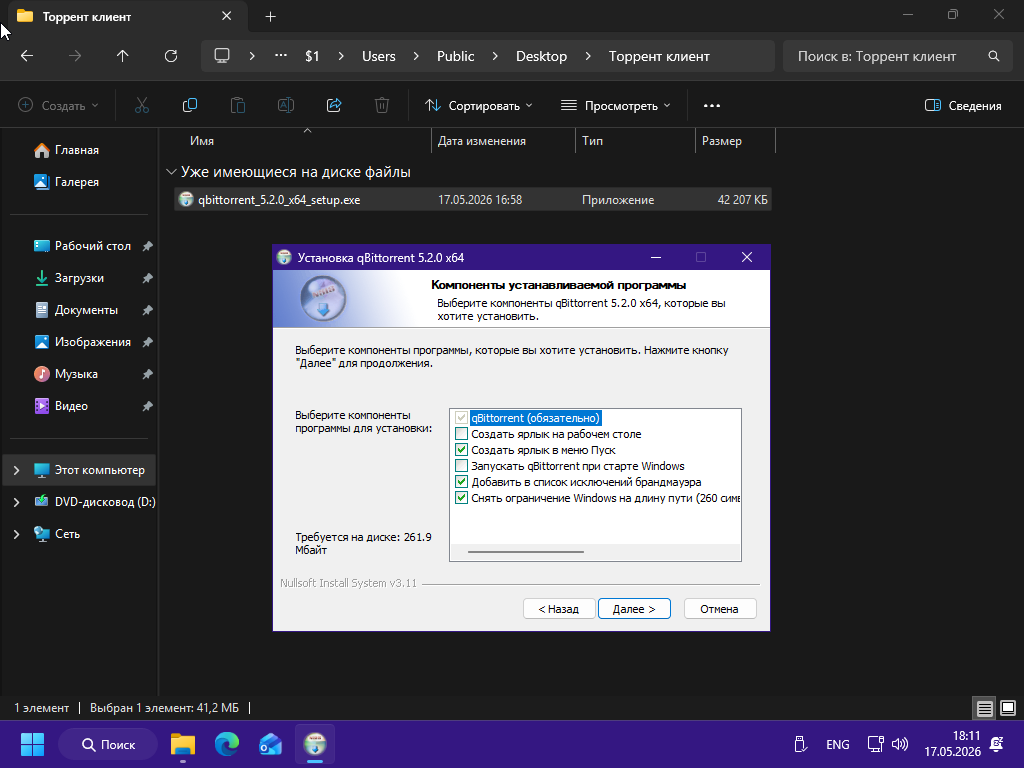Image resolution: width=1024 pixels, height=768 pixels.
Task: Click the USB safely remove tray icon
Action: point(800,744)
